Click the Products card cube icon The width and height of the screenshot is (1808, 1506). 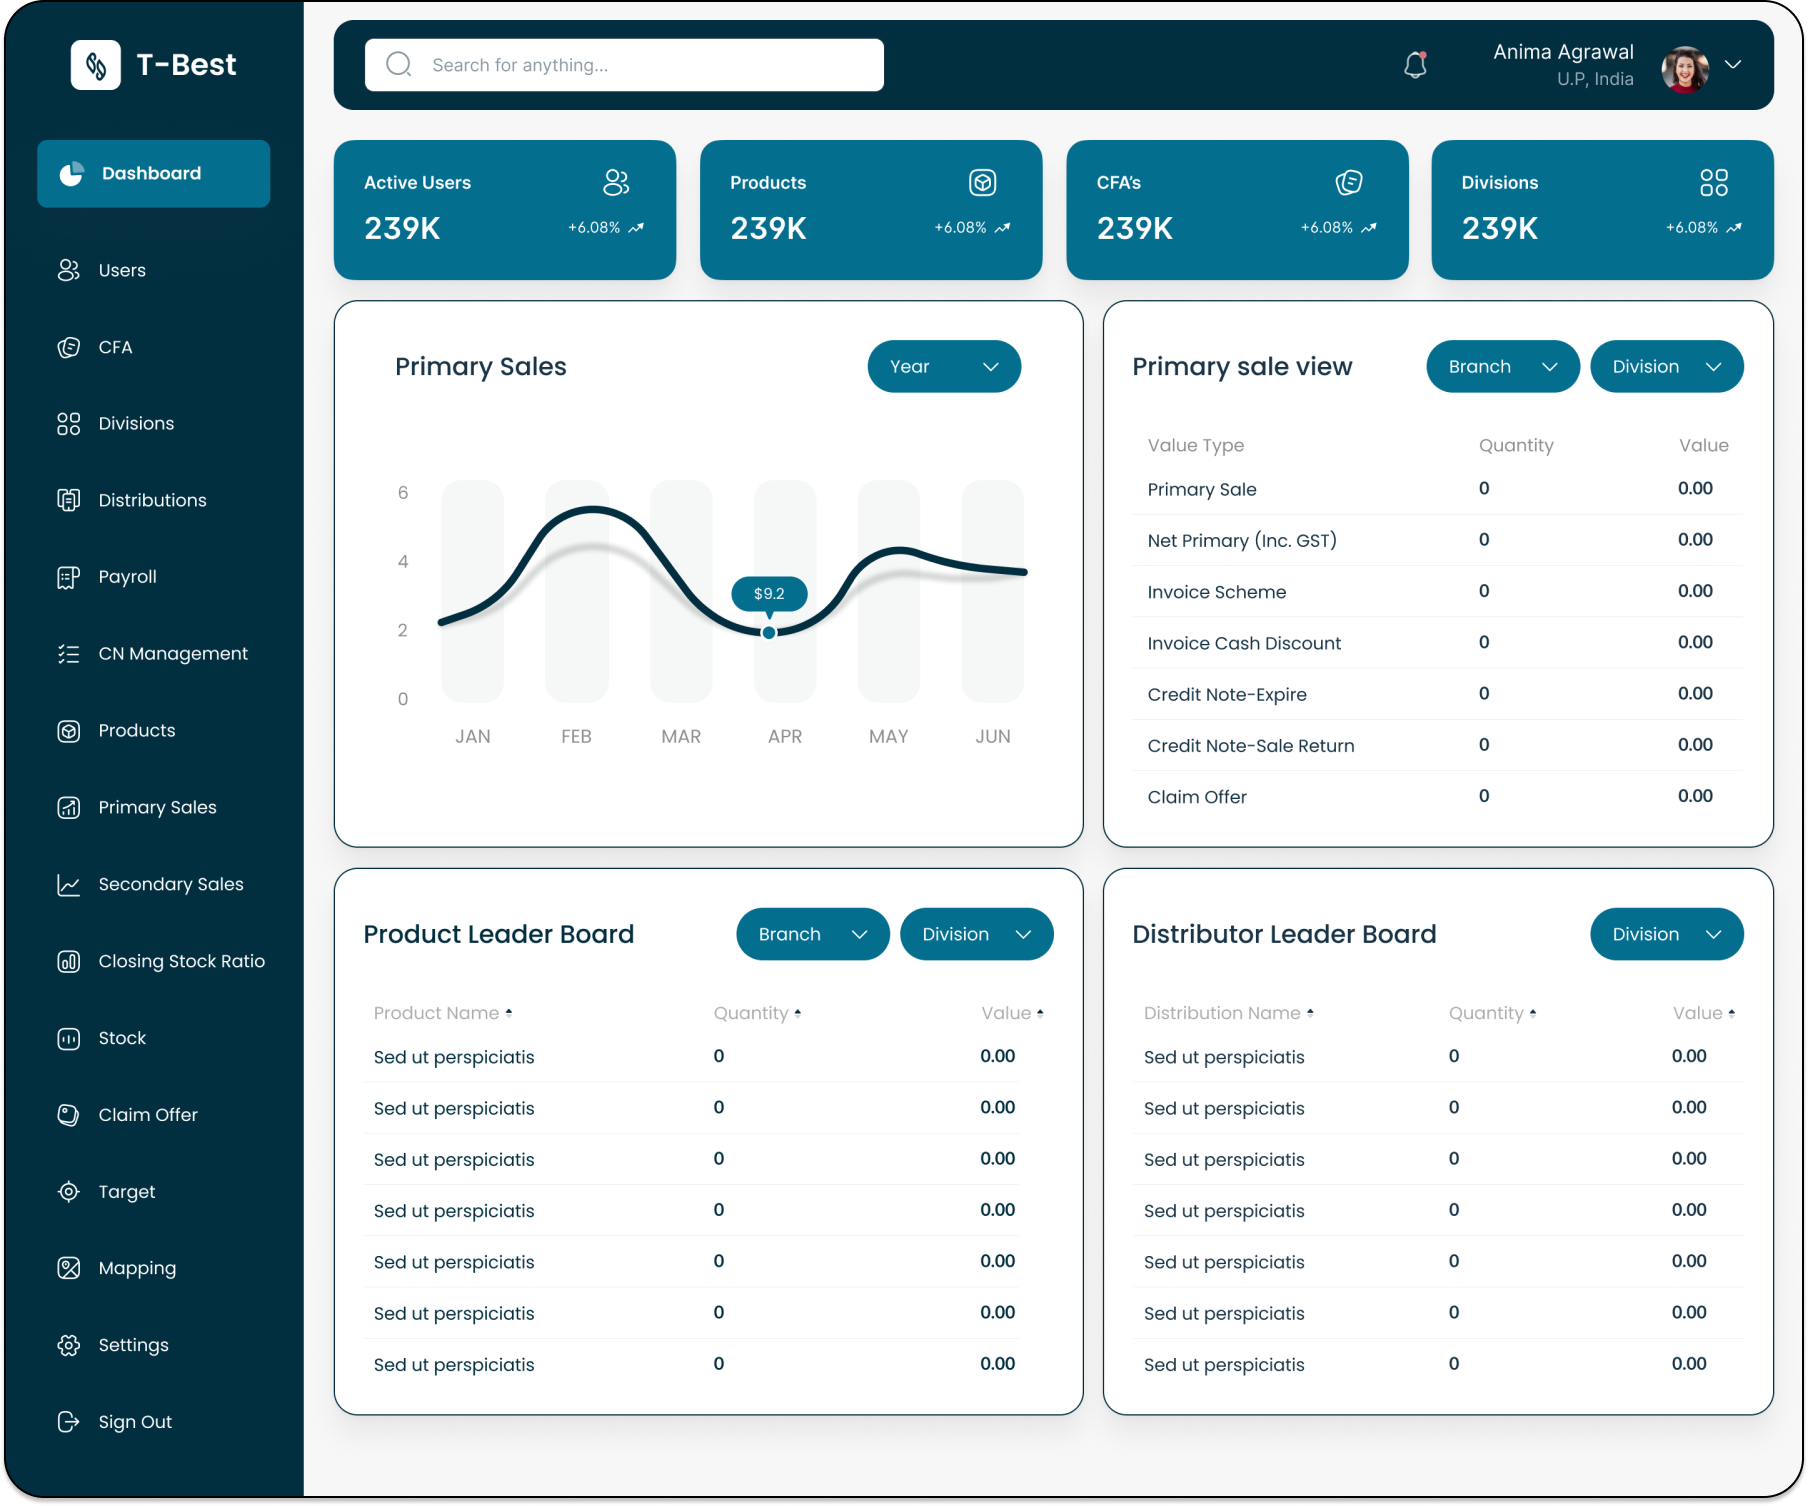[982, 182]
